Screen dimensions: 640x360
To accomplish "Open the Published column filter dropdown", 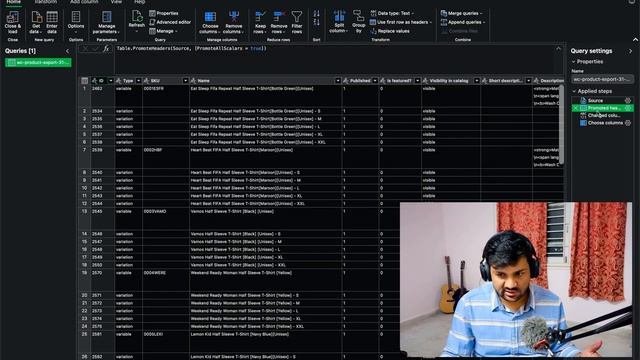I will (x=375, y=81).
